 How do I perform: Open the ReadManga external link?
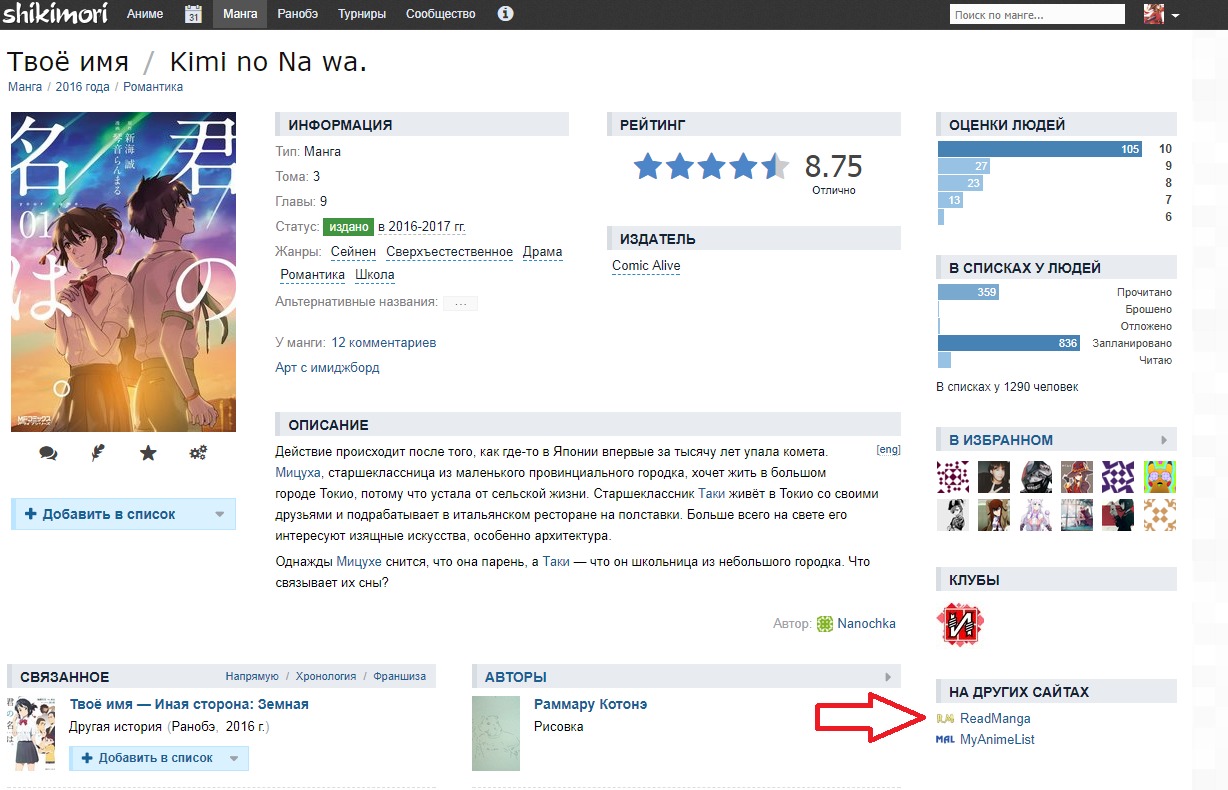tap(994, 718)
